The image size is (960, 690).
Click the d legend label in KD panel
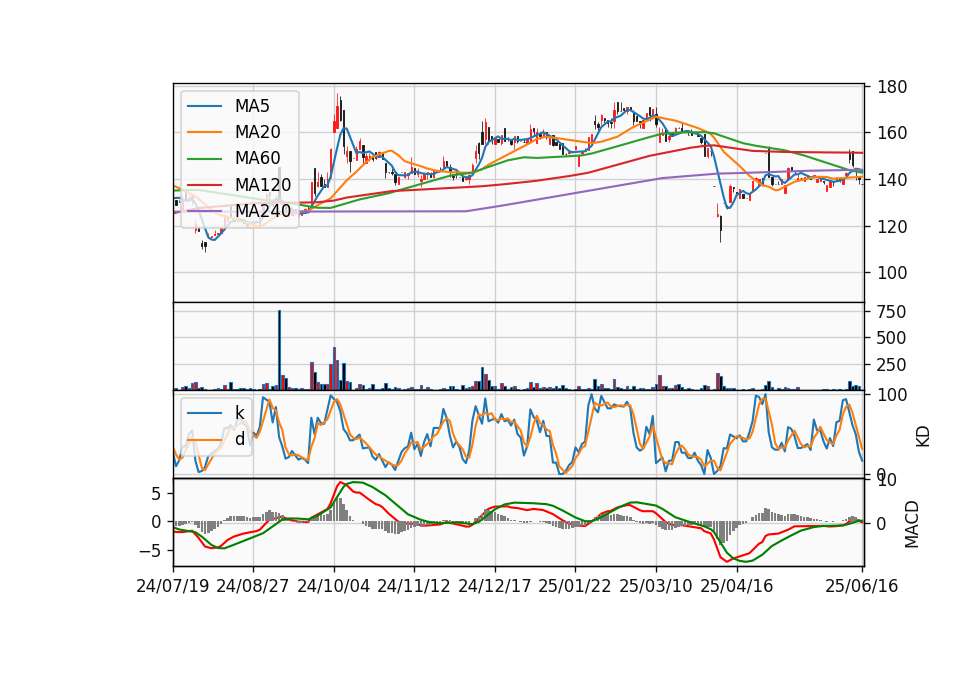pyautogui.click(x=239, y=439)
